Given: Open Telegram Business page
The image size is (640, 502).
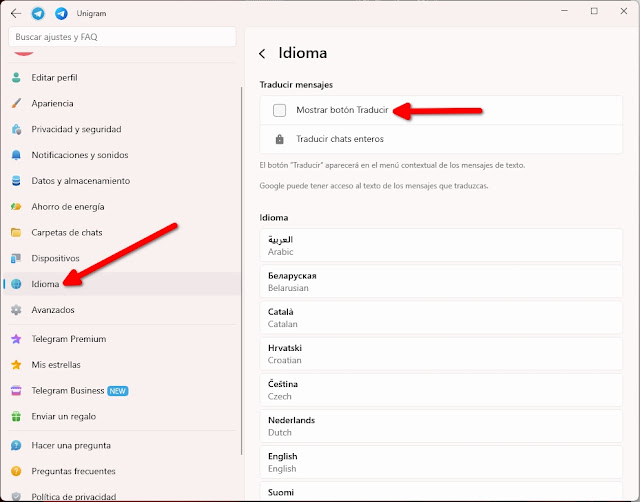Looking at the screenshot, I should click(x=122, y=391).
